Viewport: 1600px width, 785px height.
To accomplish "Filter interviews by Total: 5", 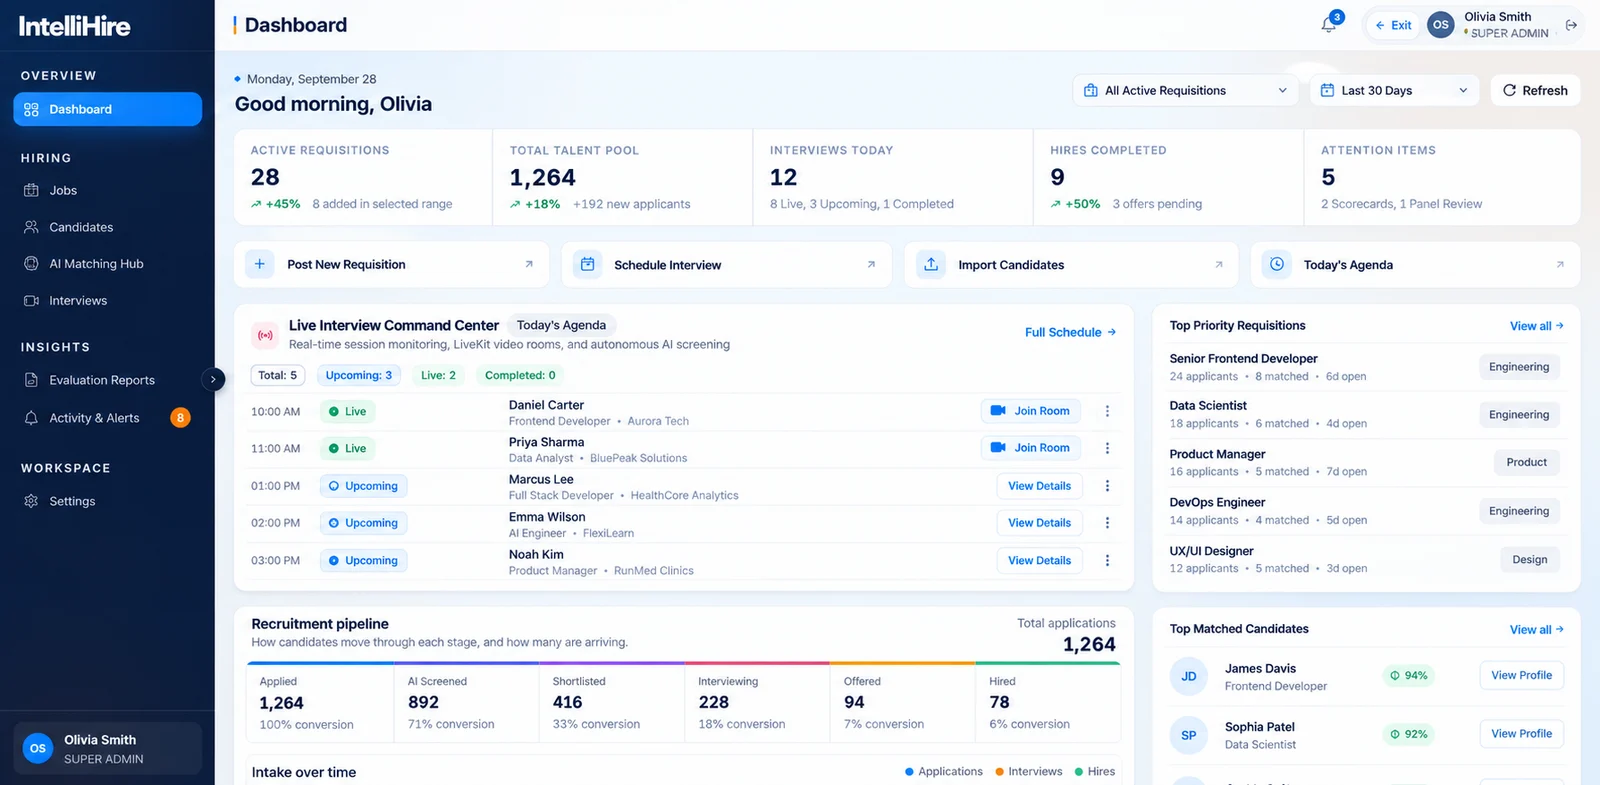I will (x=278, y=375).
